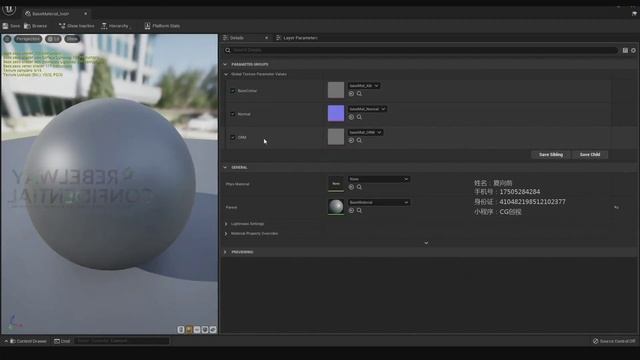Screen dimensions: 640x360
Task: Open the Phys Material asset dropdown
Action: click(x=379, y=179)
